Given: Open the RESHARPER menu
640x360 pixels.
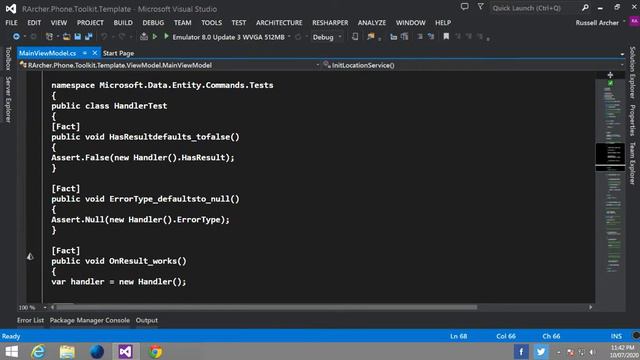Looking at the screenshot, I should (x=330, y=23).
